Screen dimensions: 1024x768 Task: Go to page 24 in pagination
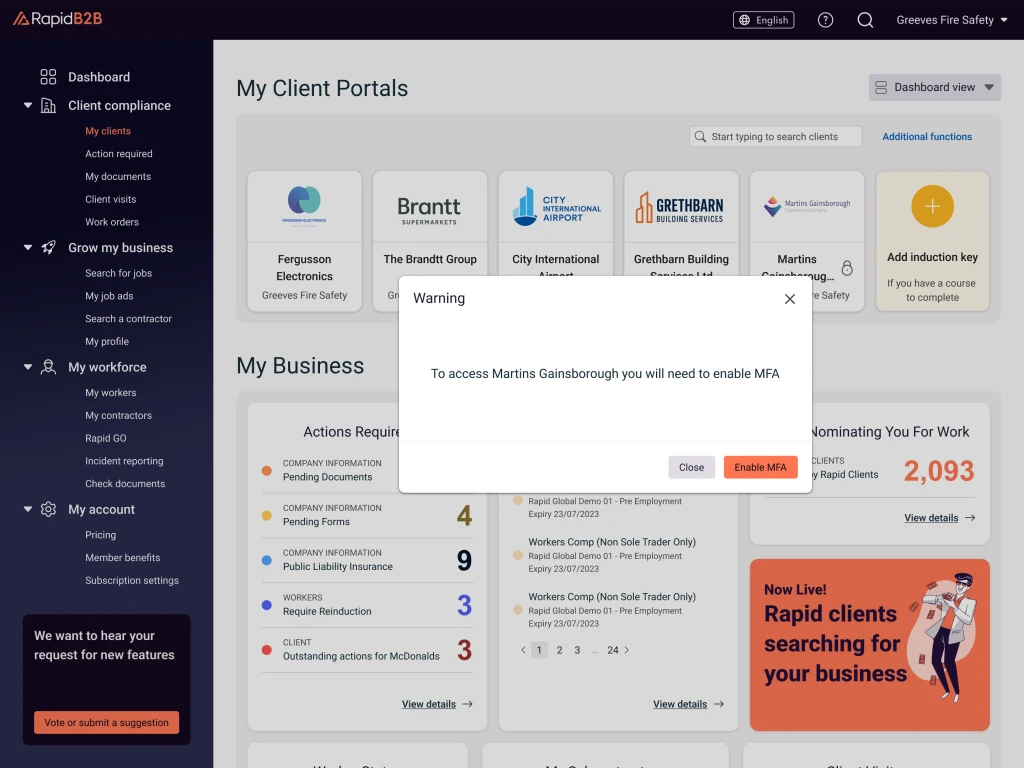(613, 650)
